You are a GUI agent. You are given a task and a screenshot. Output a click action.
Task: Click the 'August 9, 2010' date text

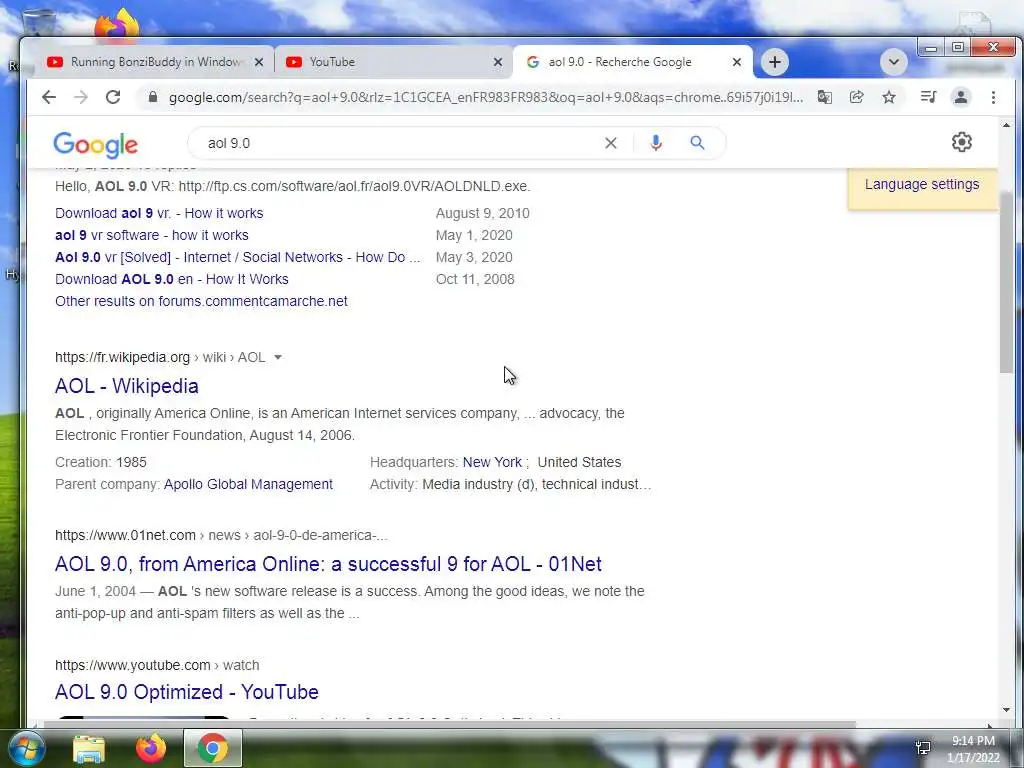click(483, 213)
